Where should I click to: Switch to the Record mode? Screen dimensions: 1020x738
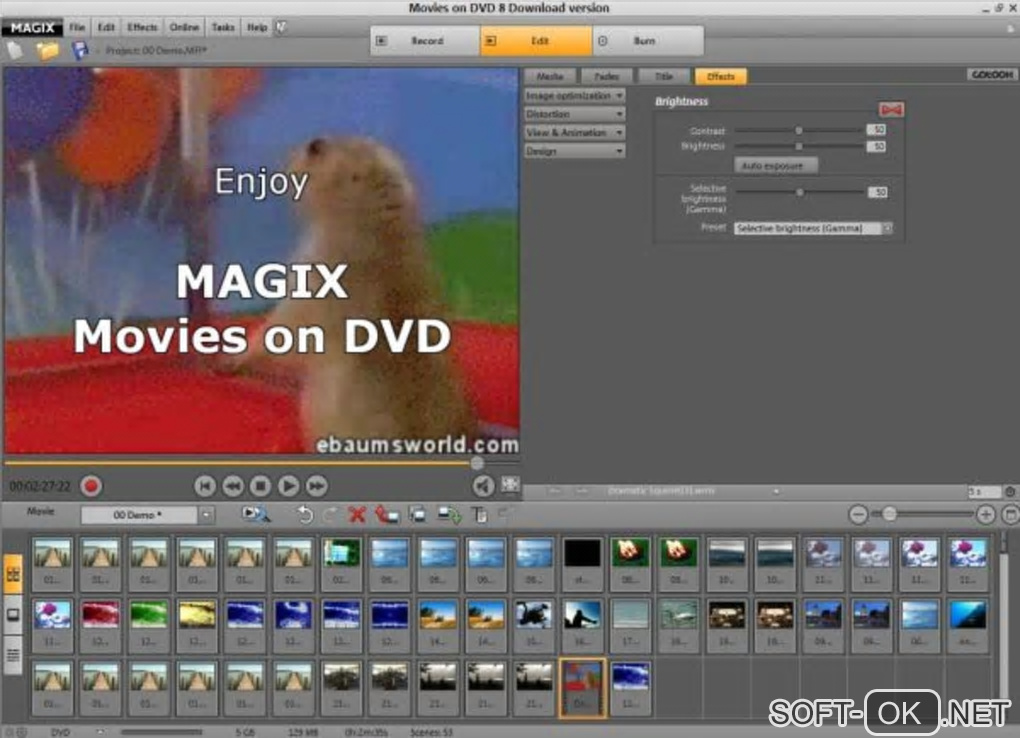425,40
